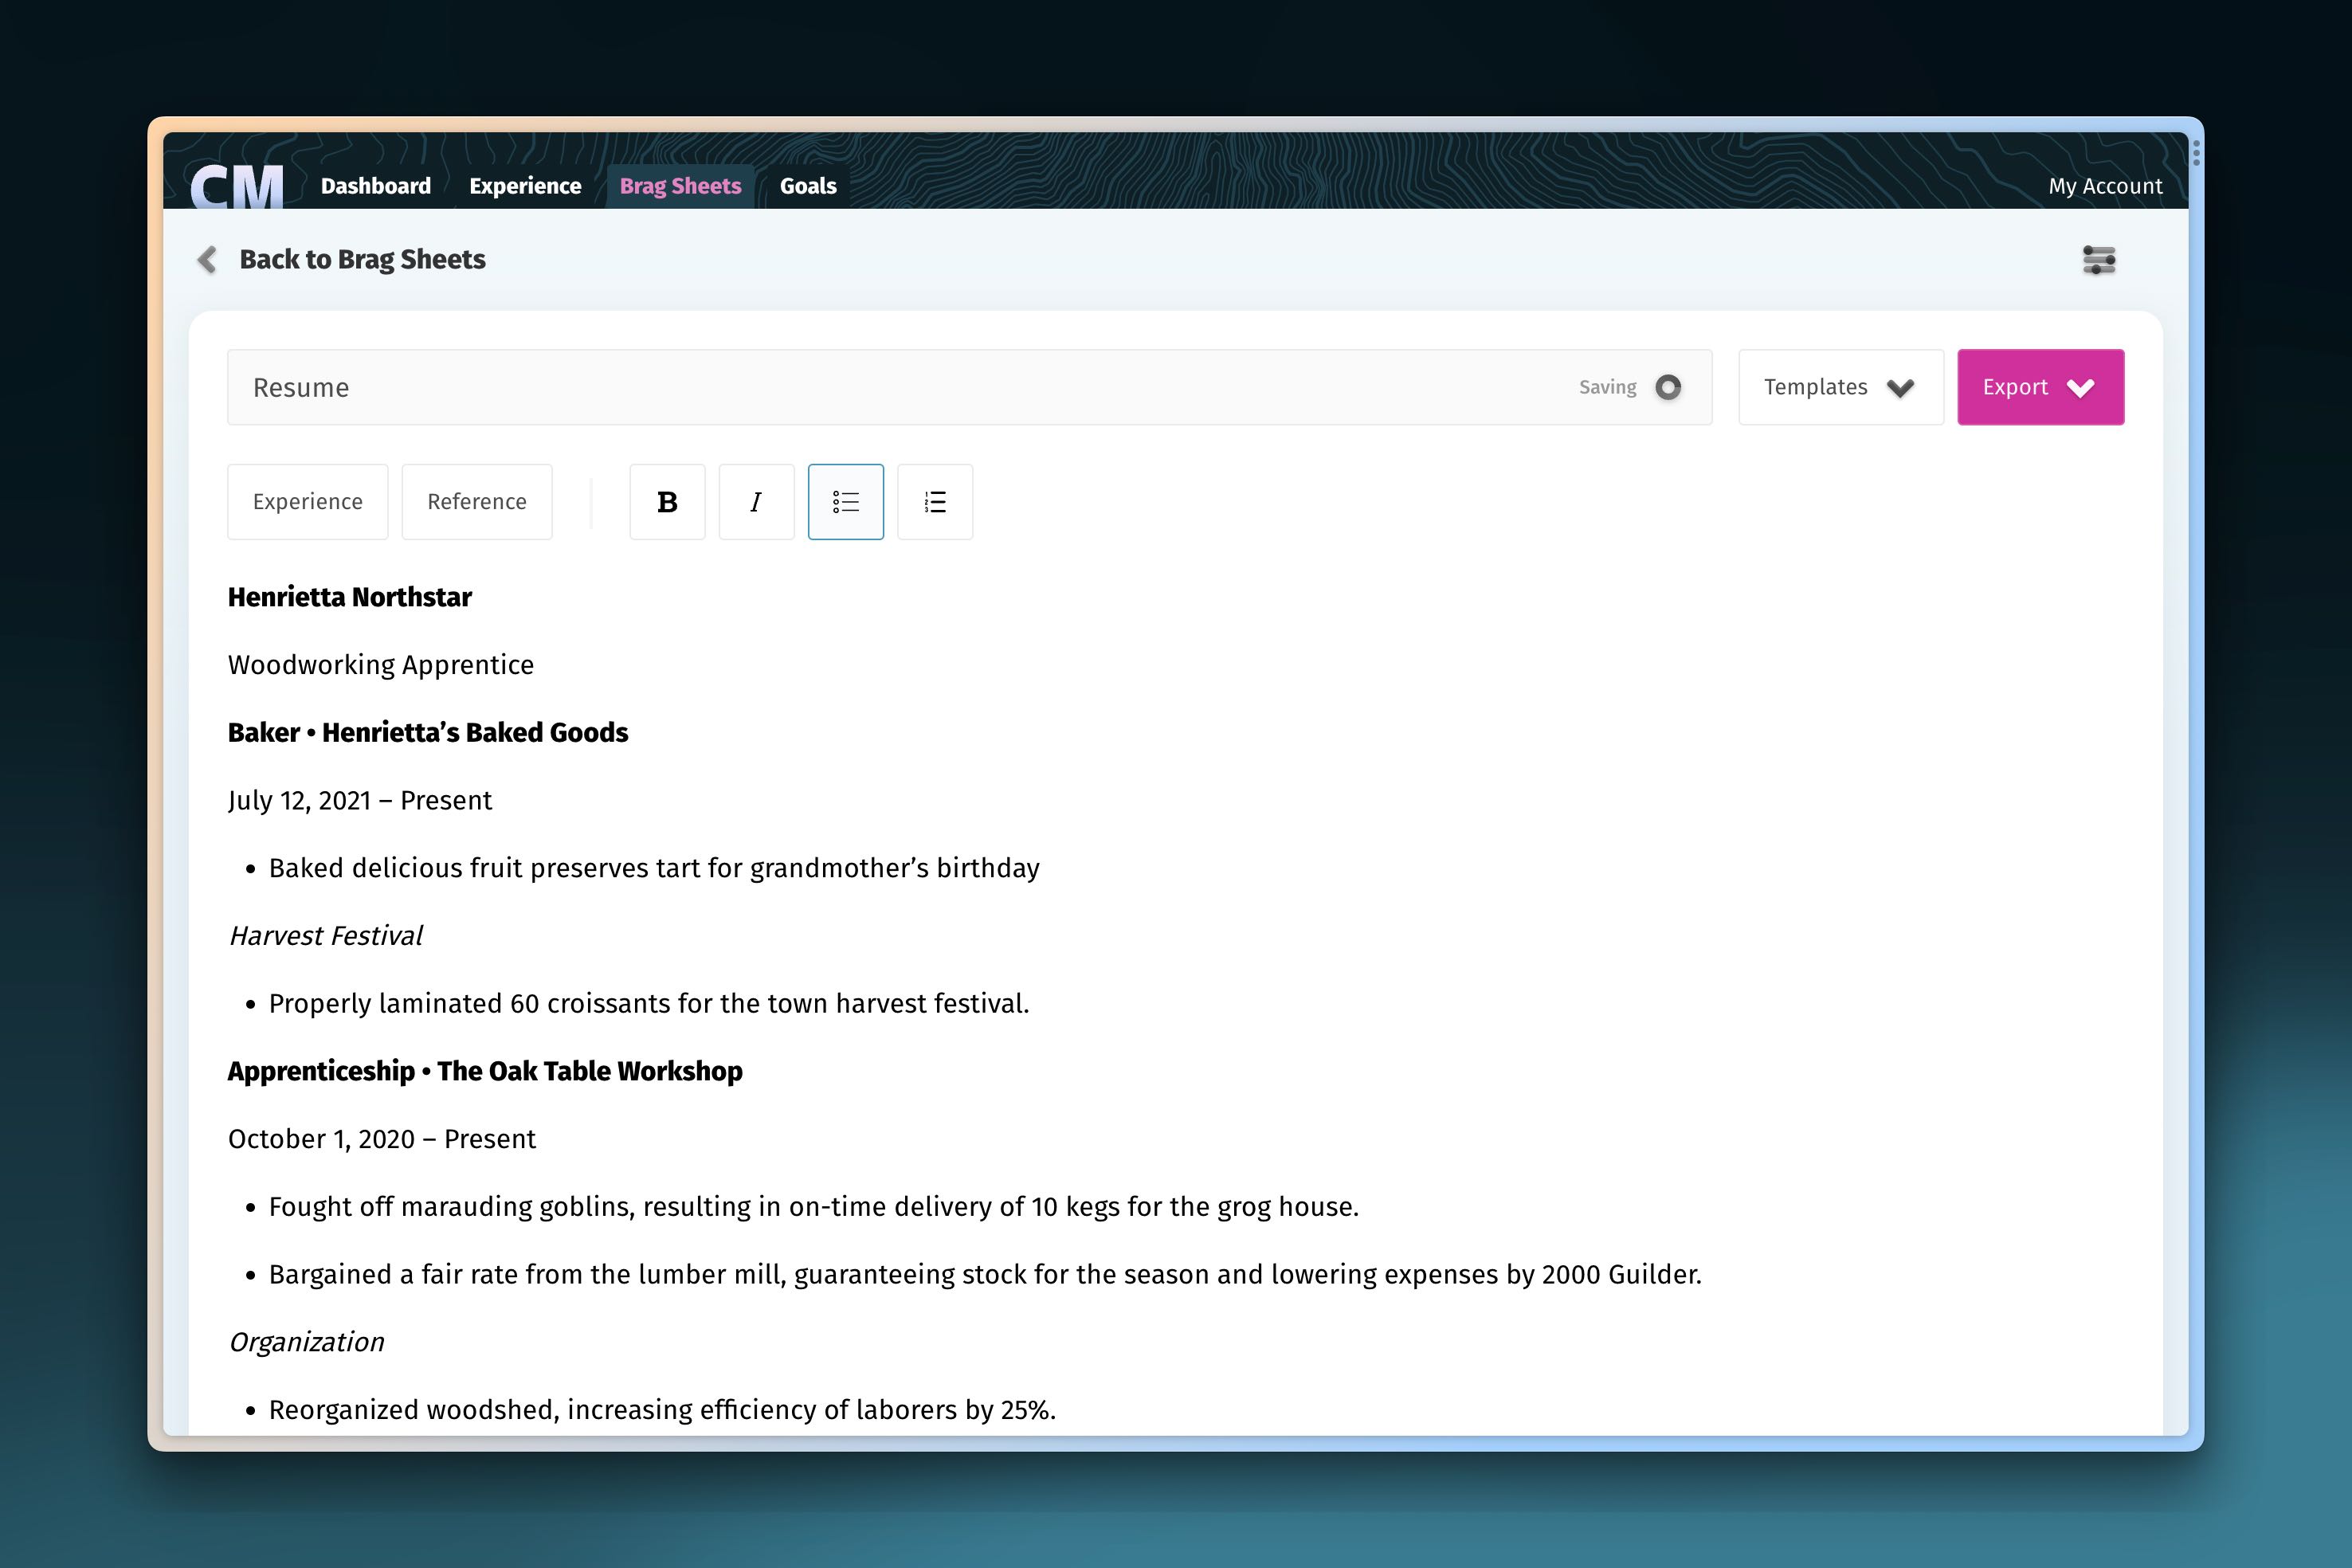Screen dimensions: 2352x1568
Task: Open the Brag Sheets tab
Action: [680, 186]
